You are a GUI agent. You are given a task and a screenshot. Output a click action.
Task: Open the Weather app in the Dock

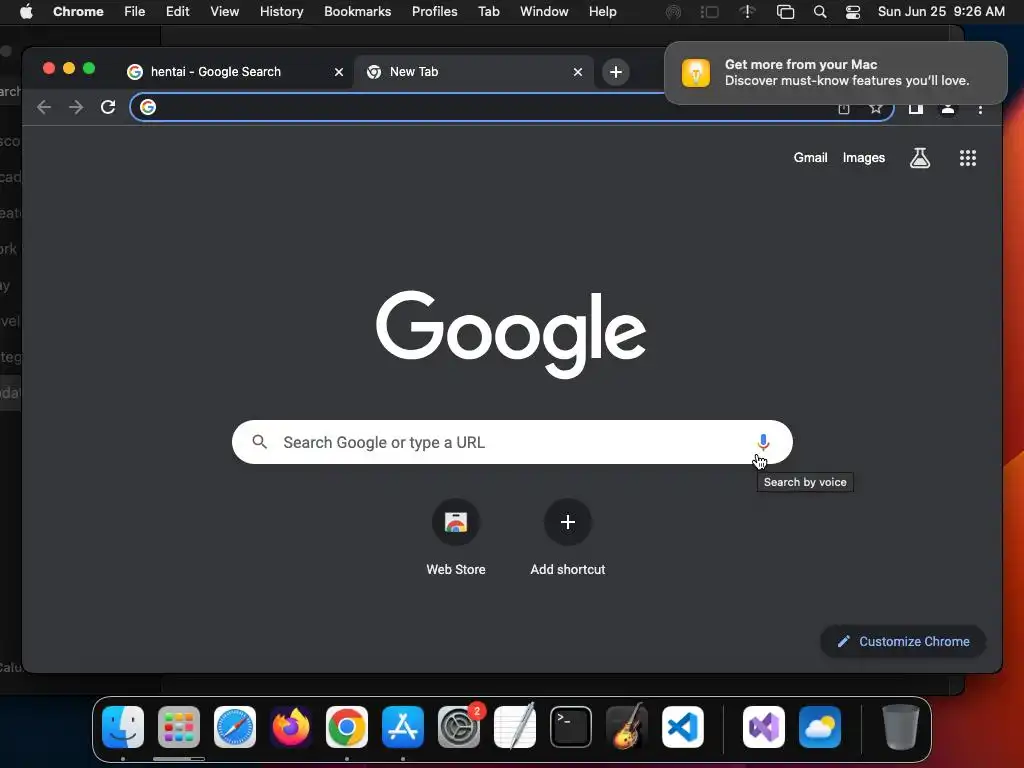pos(820,727)
